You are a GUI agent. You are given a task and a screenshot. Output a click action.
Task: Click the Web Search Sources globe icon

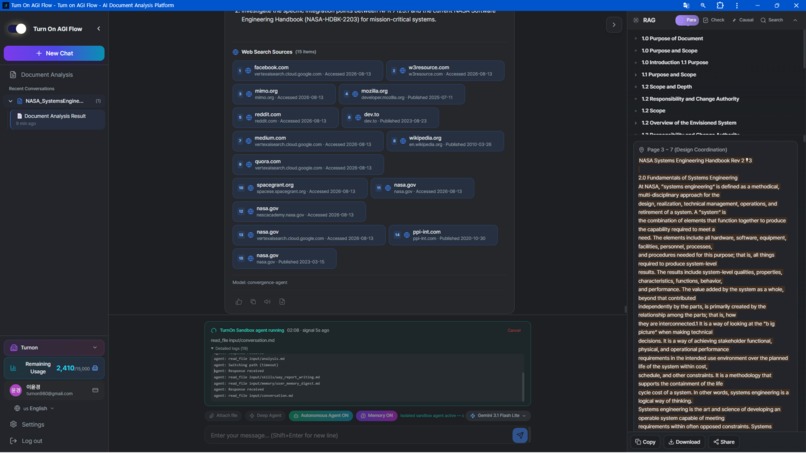[235, 52]
